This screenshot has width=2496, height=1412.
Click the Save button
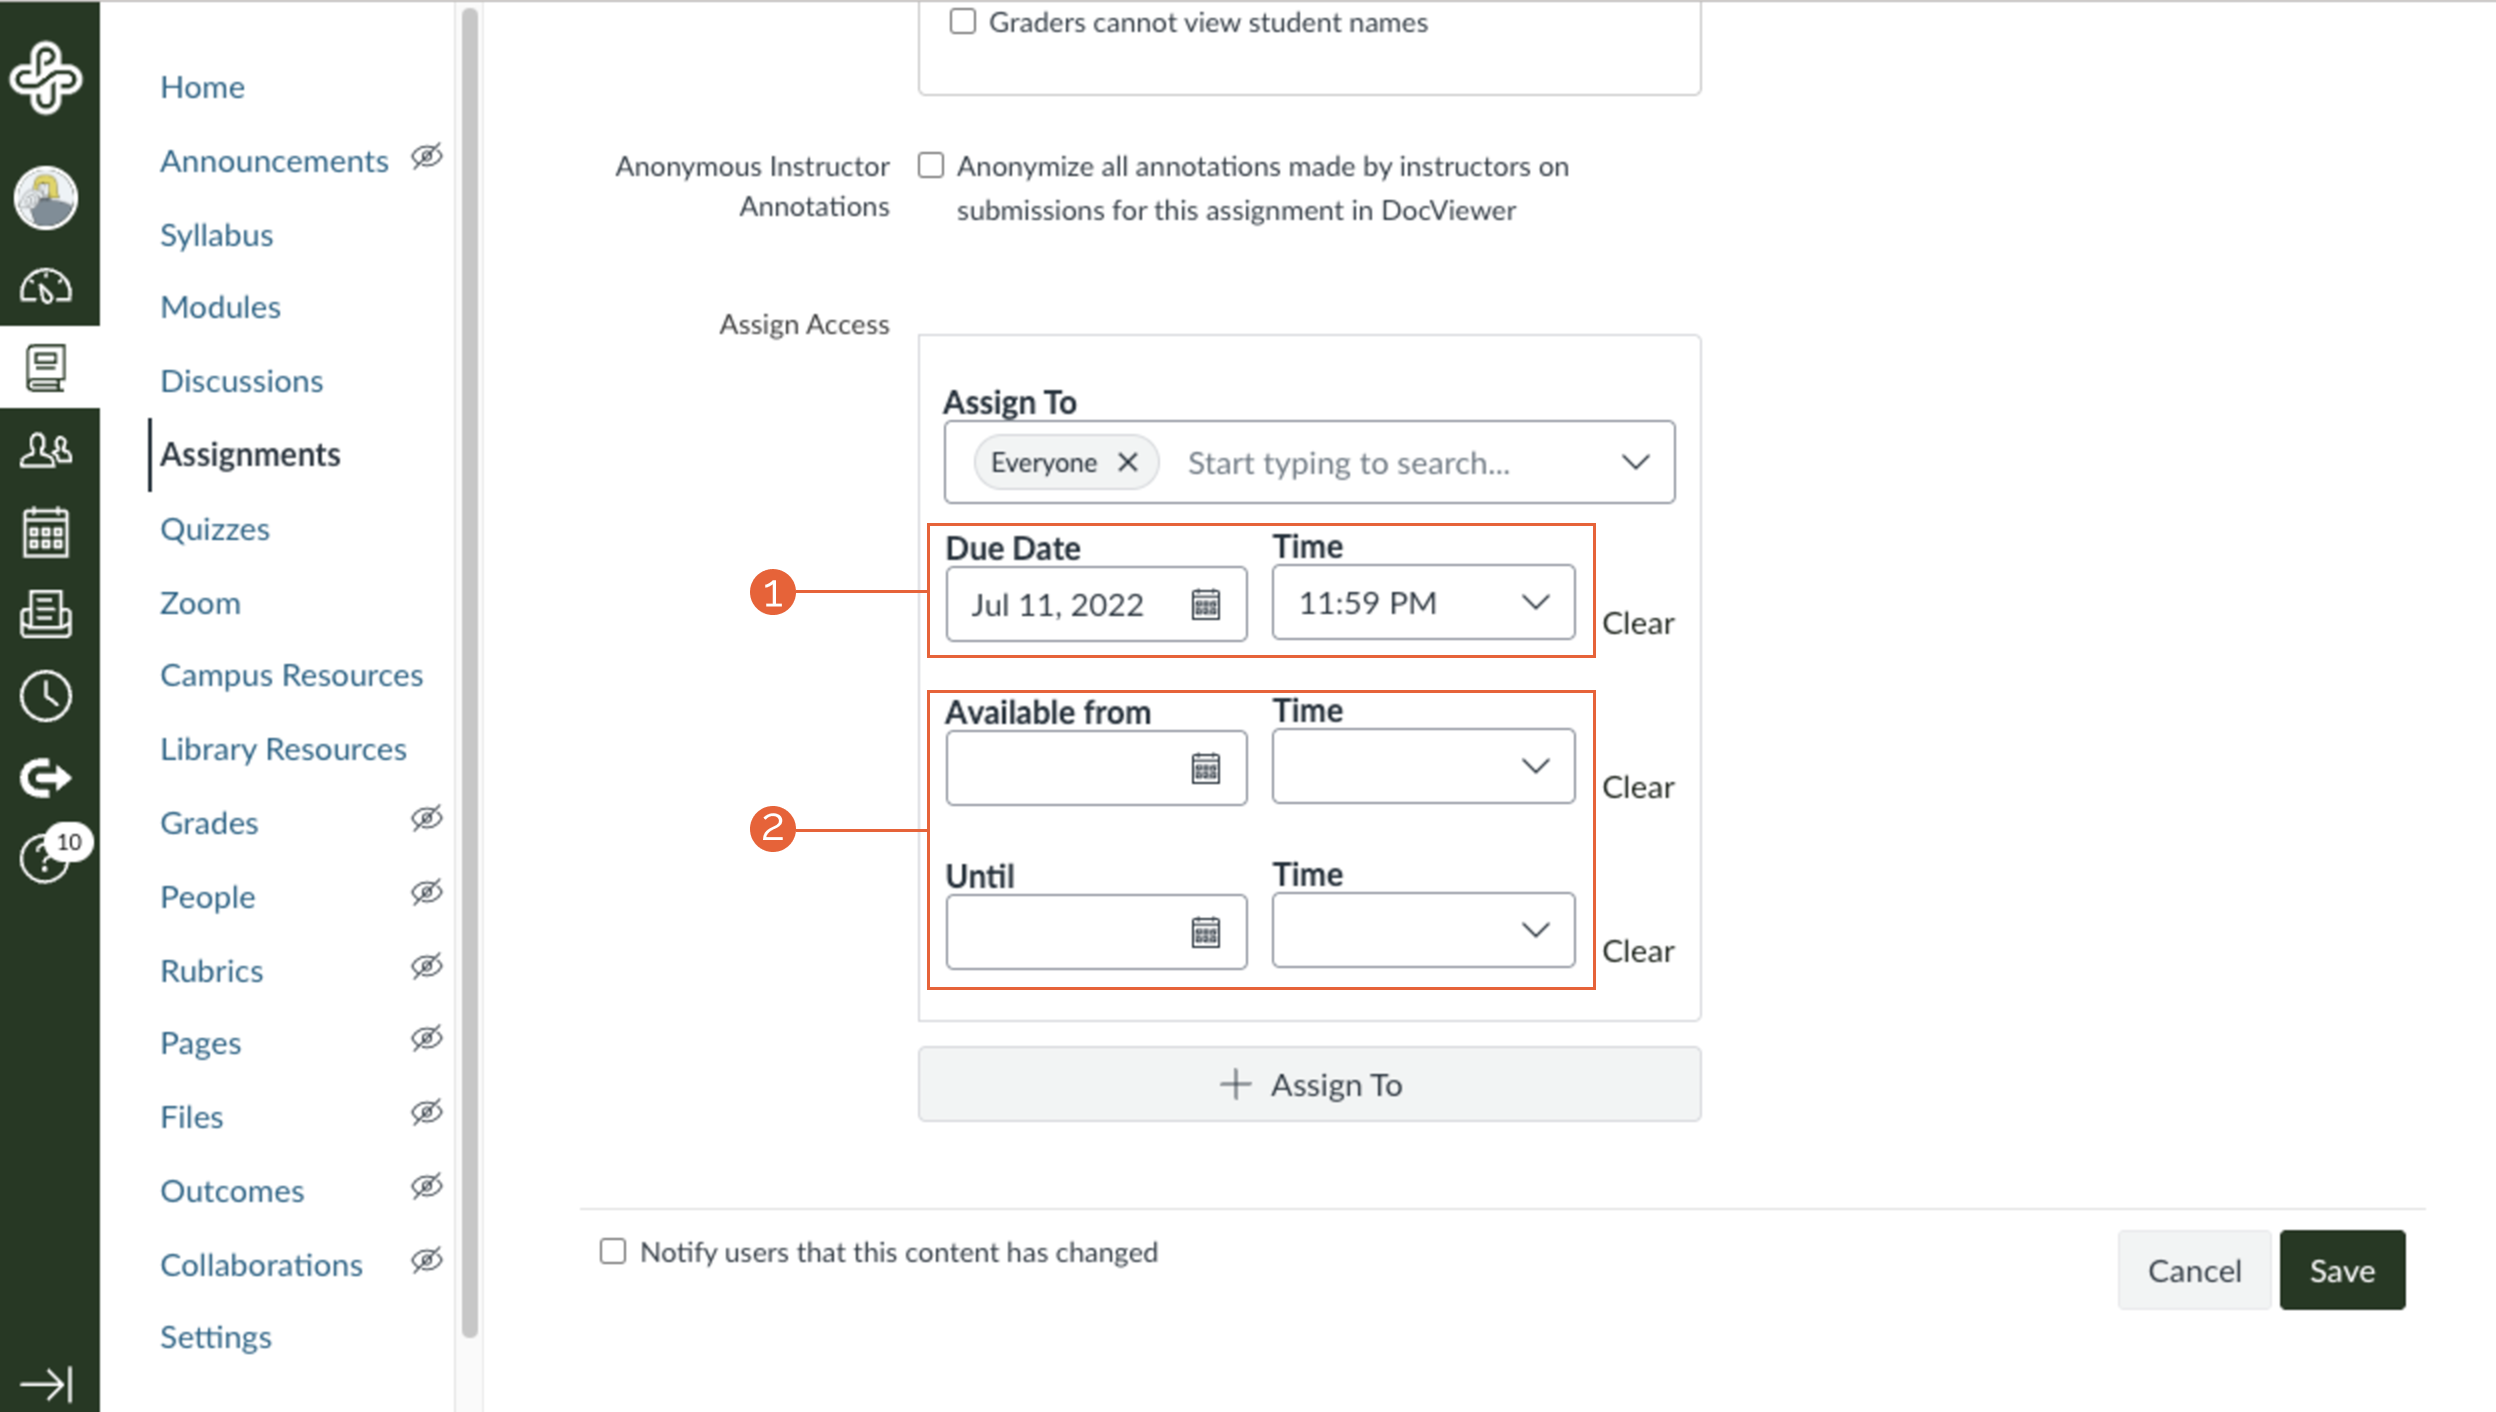(x=2342, y=1270)
